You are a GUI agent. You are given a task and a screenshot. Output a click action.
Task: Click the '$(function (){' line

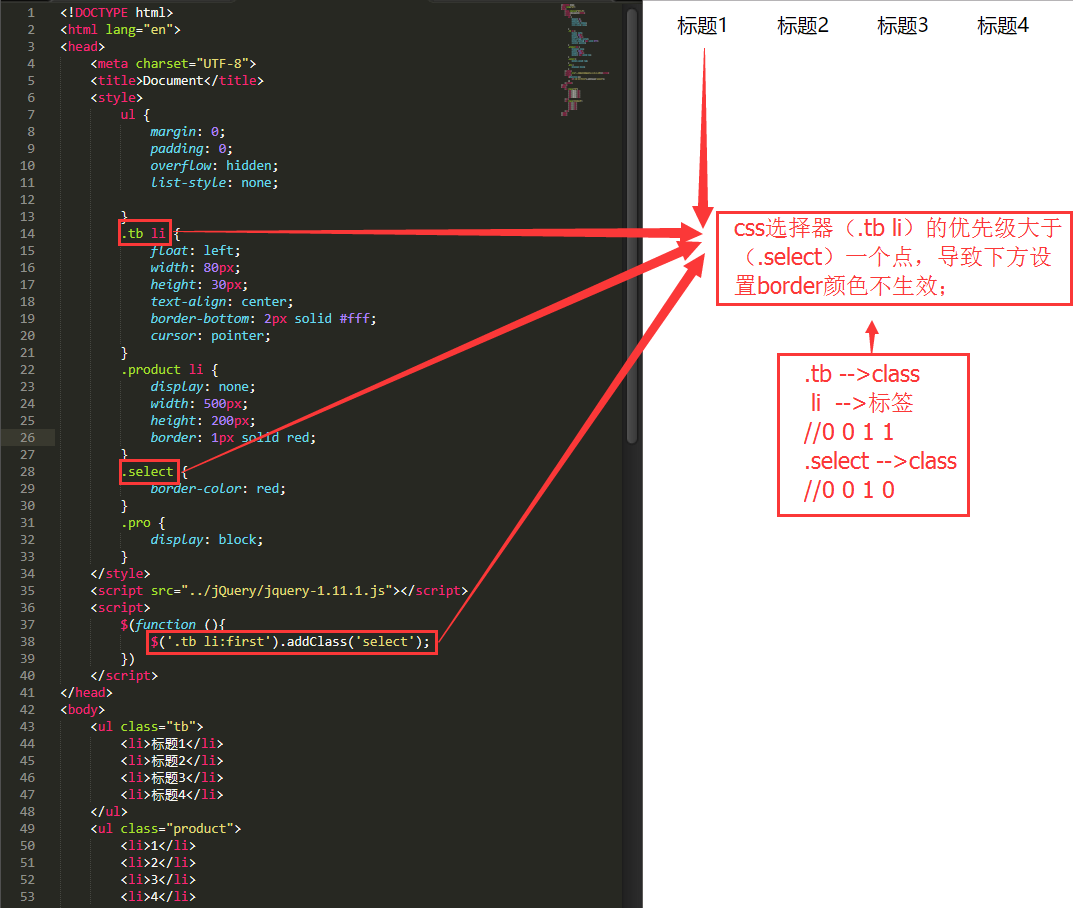(x=172, y=625)
